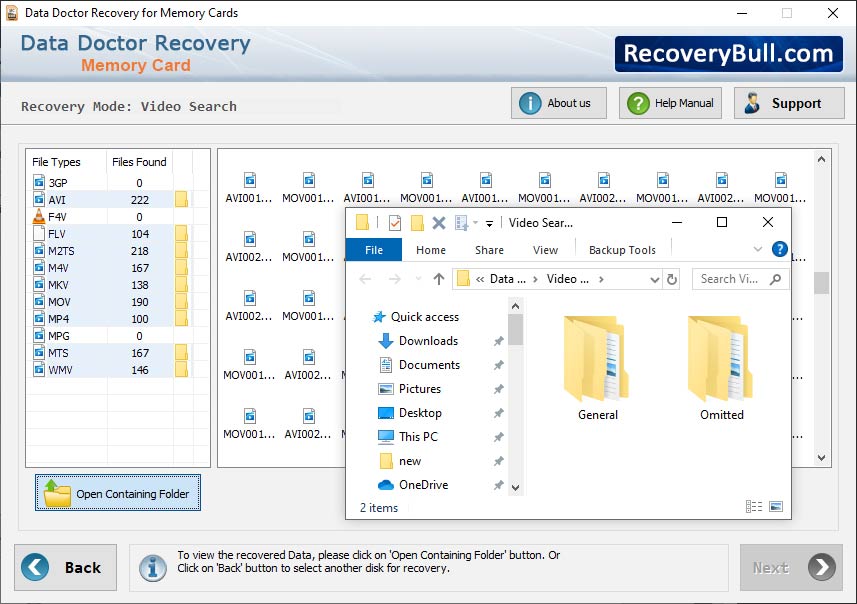The height and width of the screenshot is (604, 857).
Task: Go Back to disk selection
Action: pos(66,567)
